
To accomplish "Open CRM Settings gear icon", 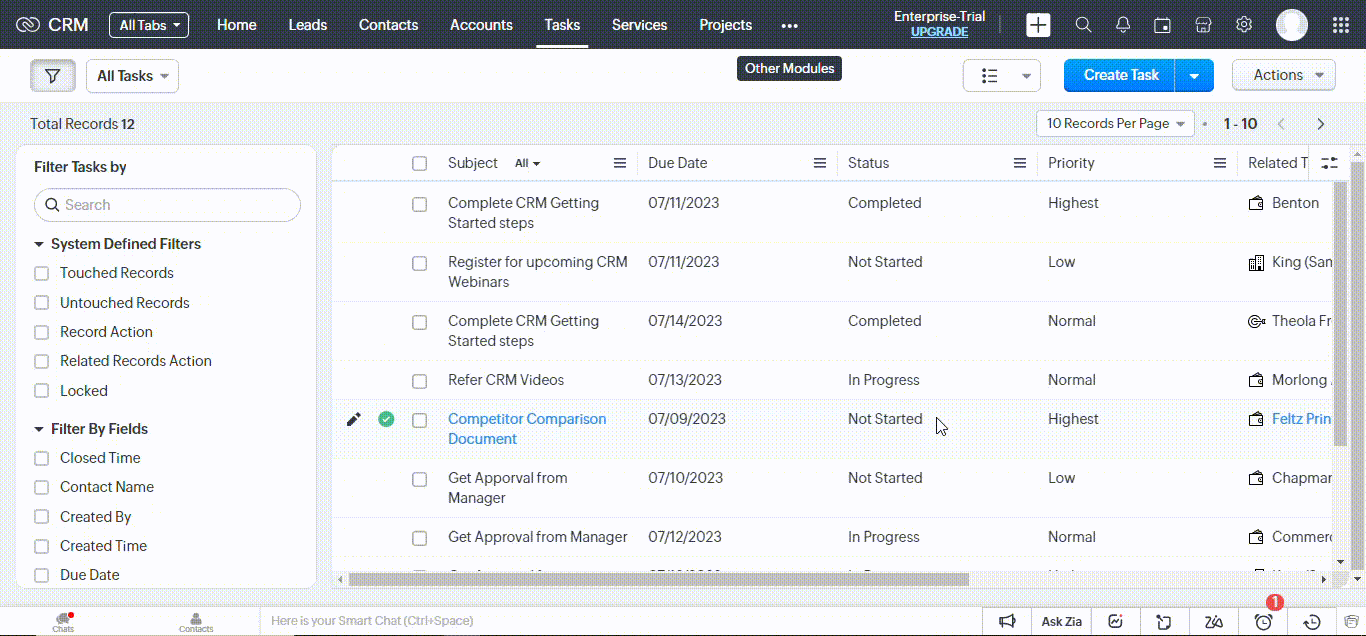I will click(x=1243, y=24).
